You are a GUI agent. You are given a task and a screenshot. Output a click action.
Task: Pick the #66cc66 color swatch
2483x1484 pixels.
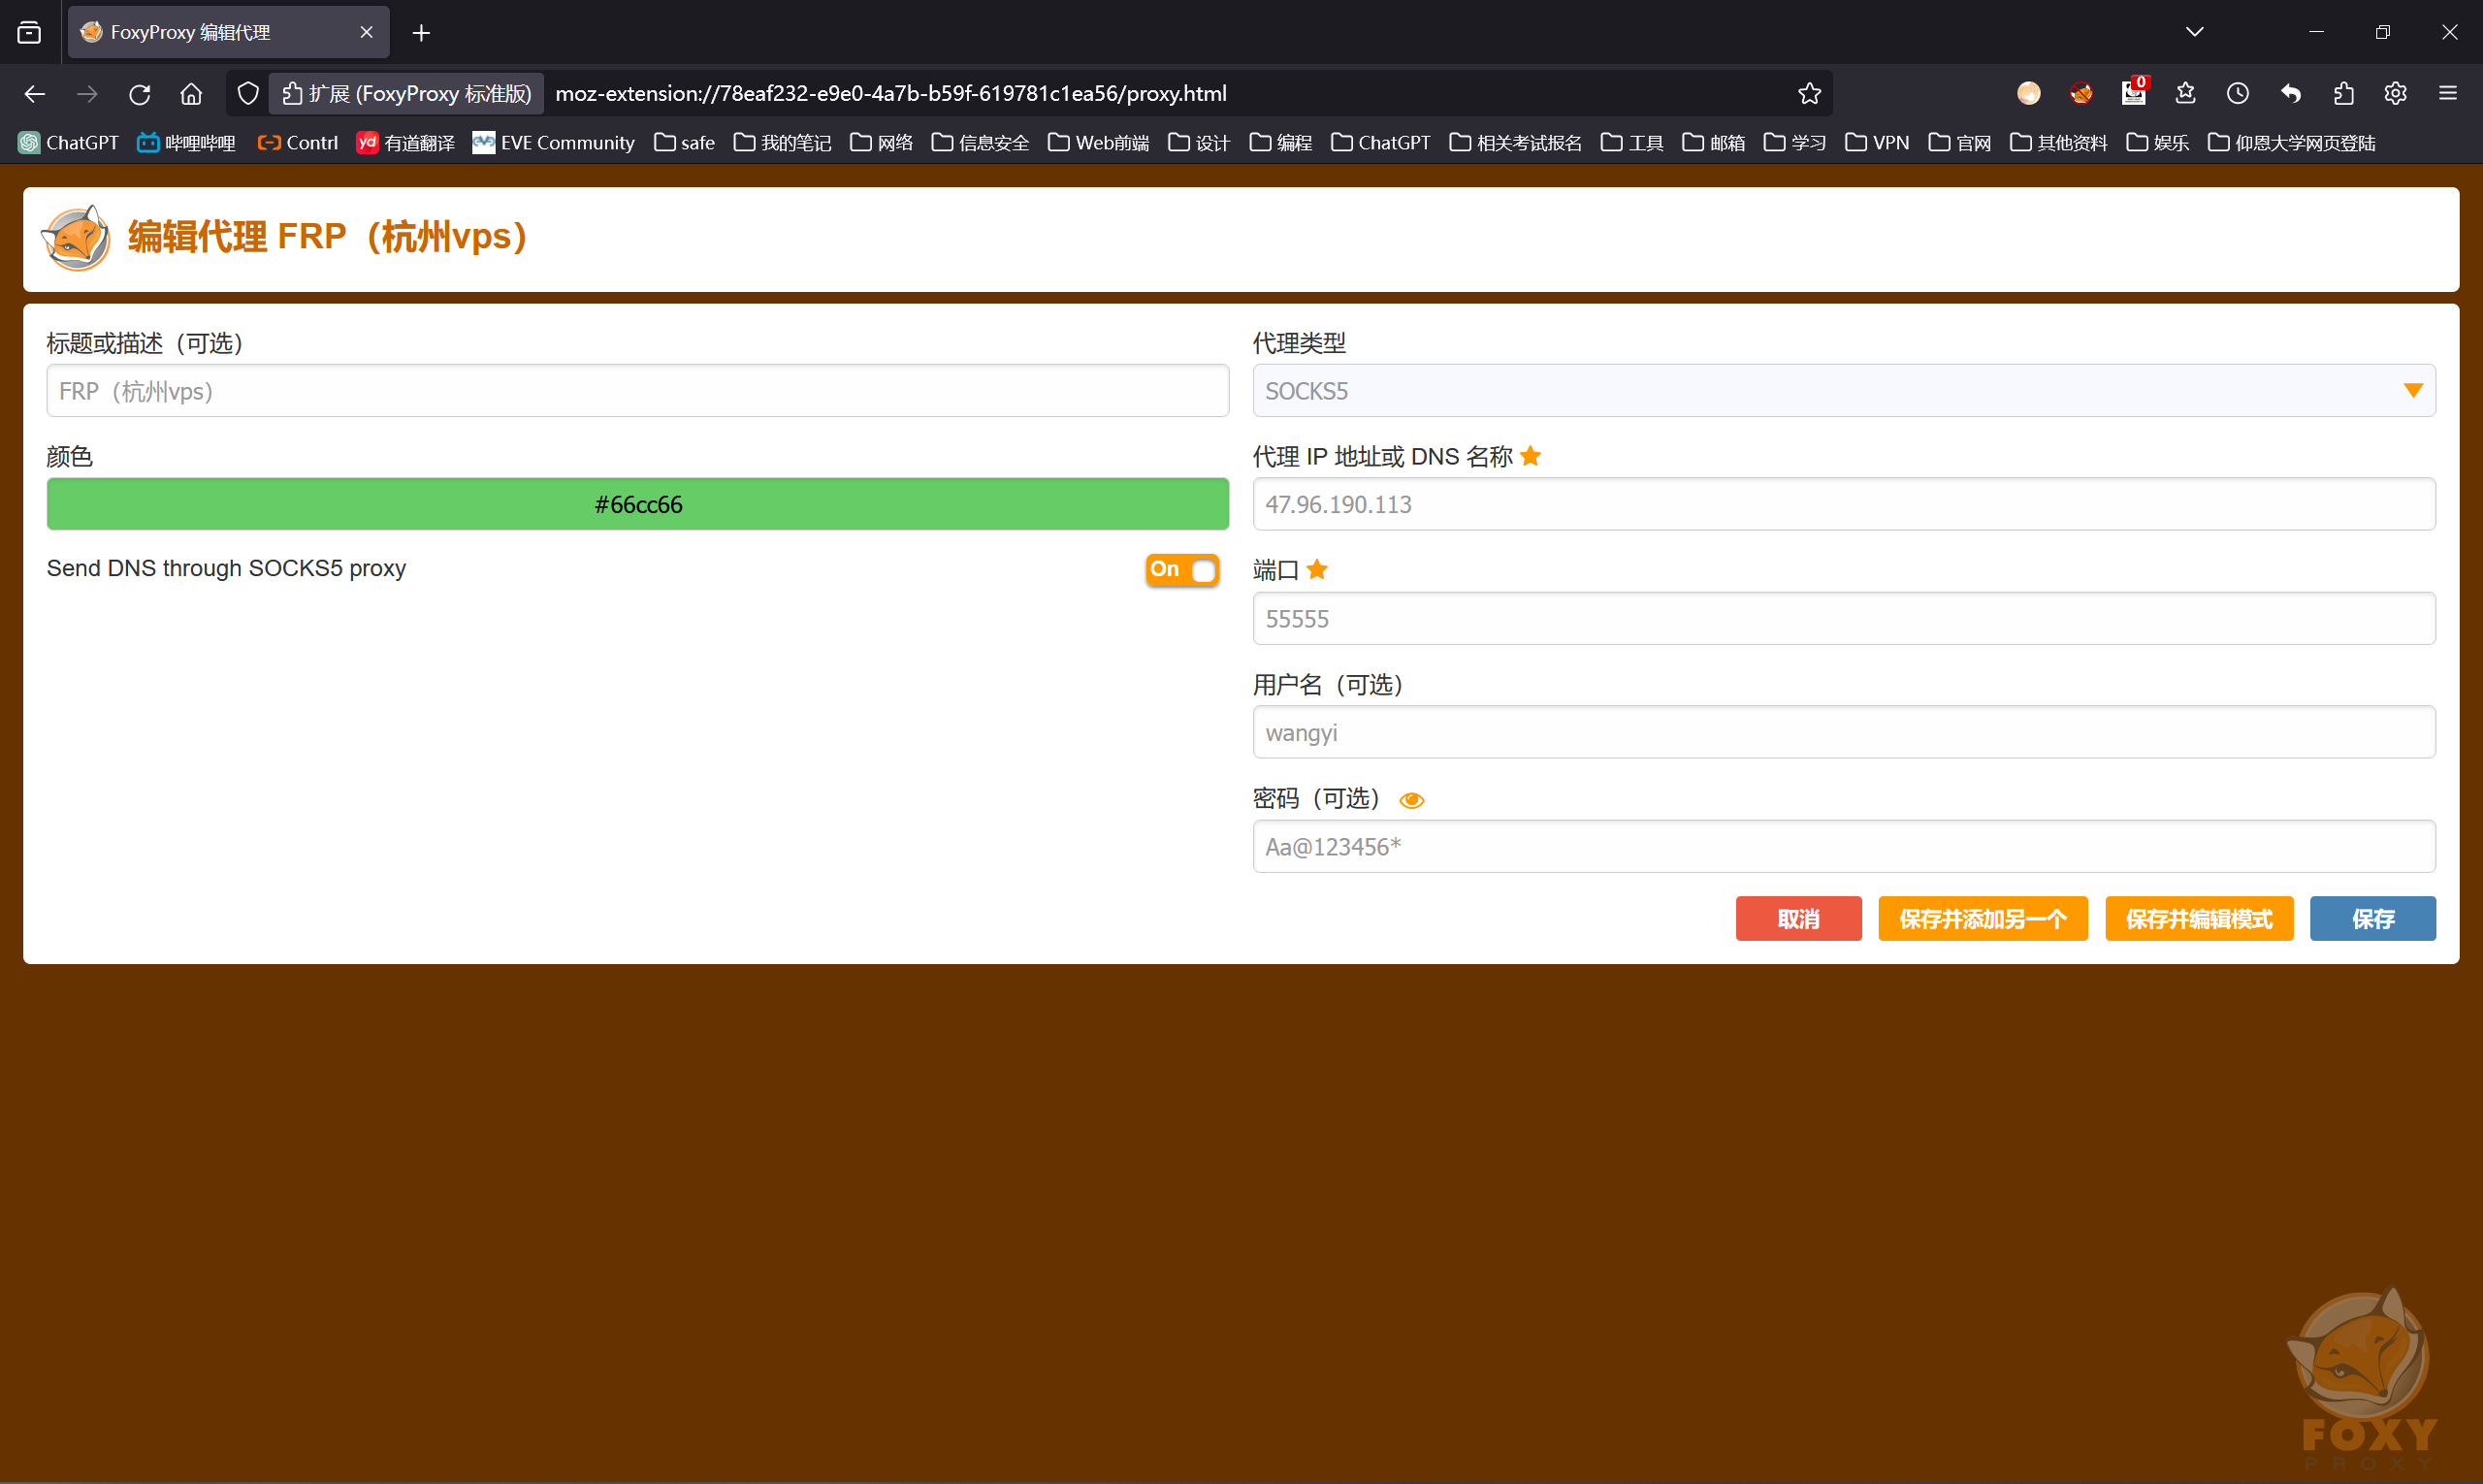click(x=637, y=504)
